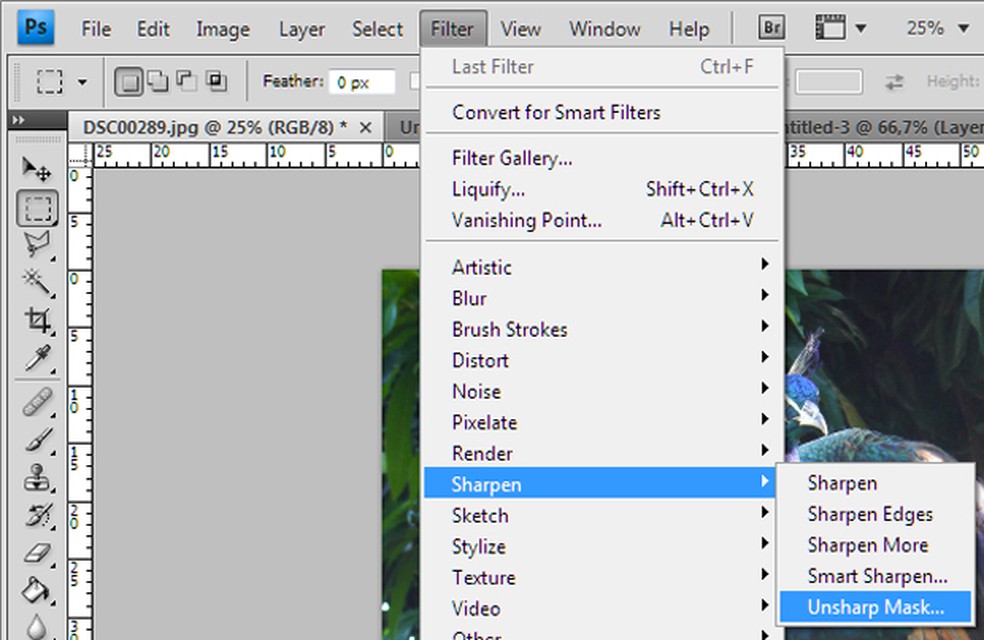The height and width of the screenshot is (640, 984).
Task: Open Unsharp Mask dialog
Action: tap(875, 607)
